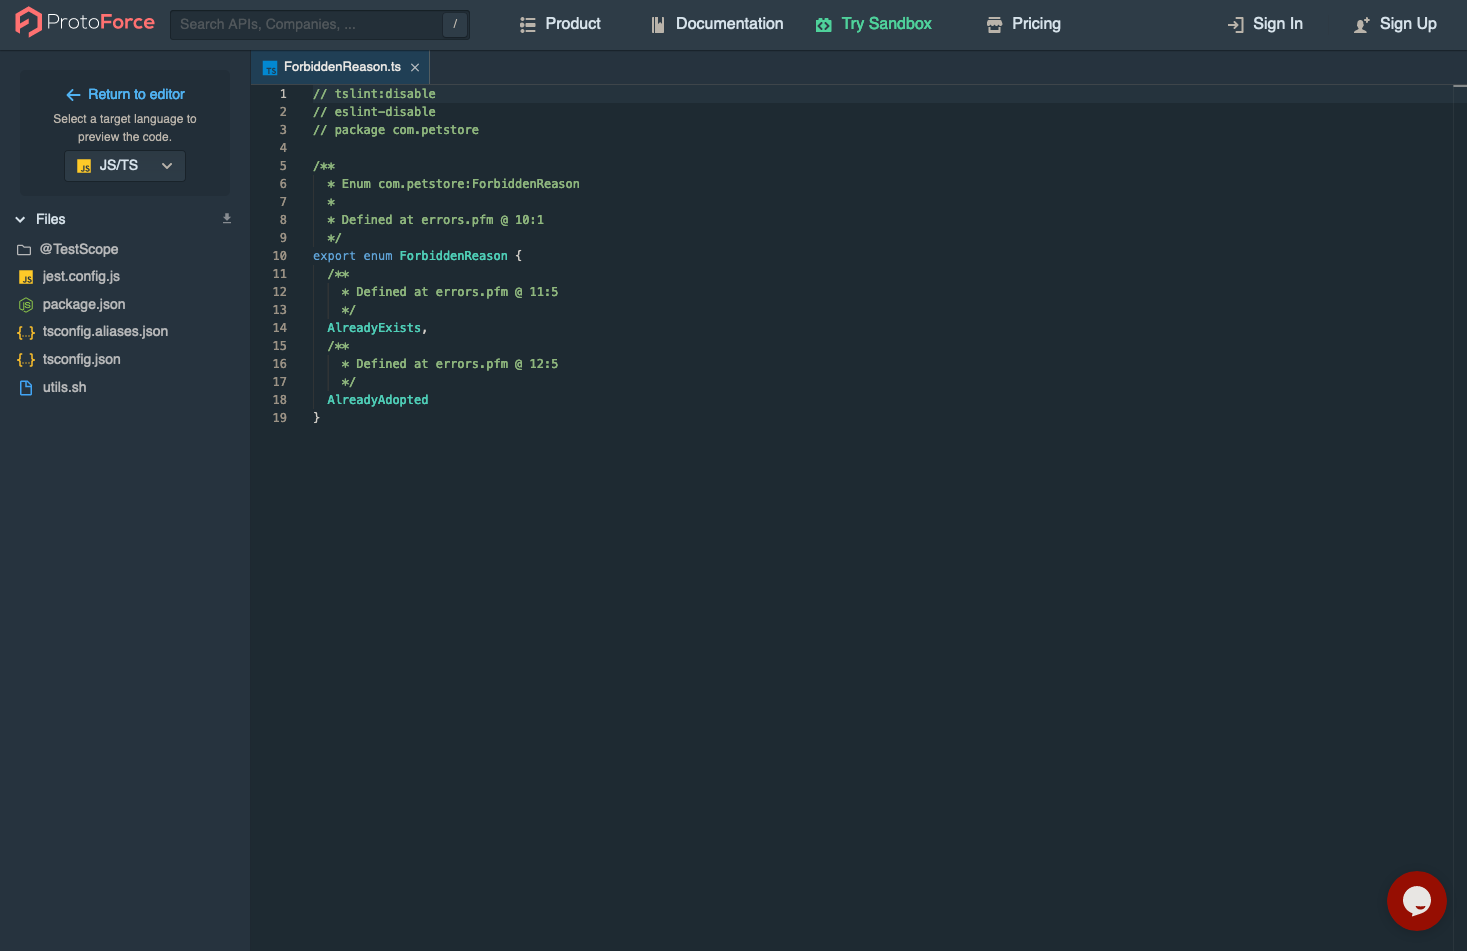The image size is (1467, 951).
Task: Click the '// tslint:disable' comment line
Action: click(x=374, y=94)
